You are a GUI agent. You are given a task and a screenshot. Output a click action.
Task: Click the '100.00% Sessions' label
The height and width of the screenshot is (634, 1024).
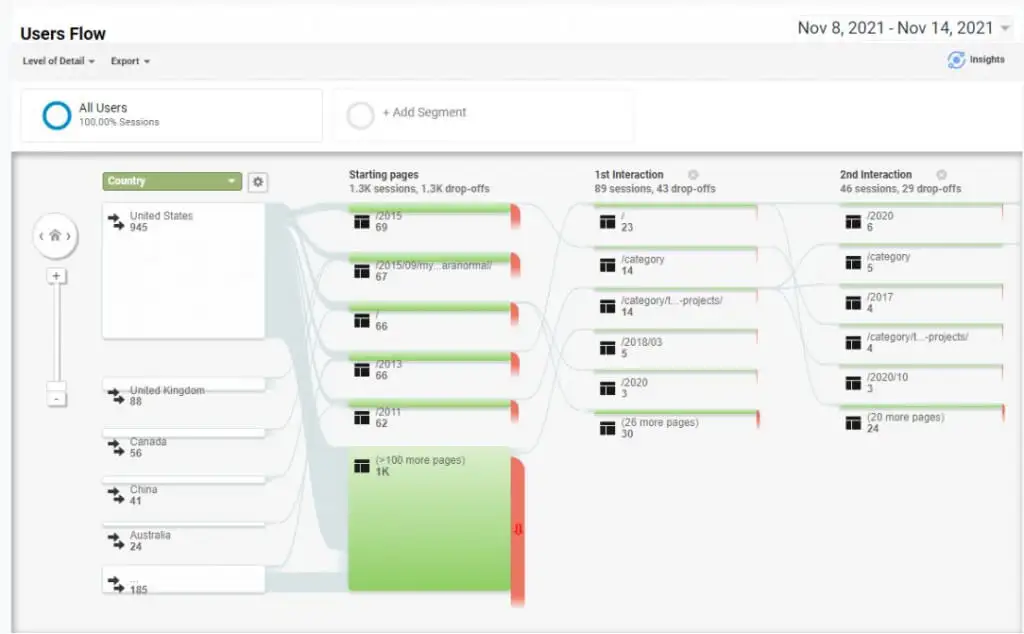[x=119, y=122]
